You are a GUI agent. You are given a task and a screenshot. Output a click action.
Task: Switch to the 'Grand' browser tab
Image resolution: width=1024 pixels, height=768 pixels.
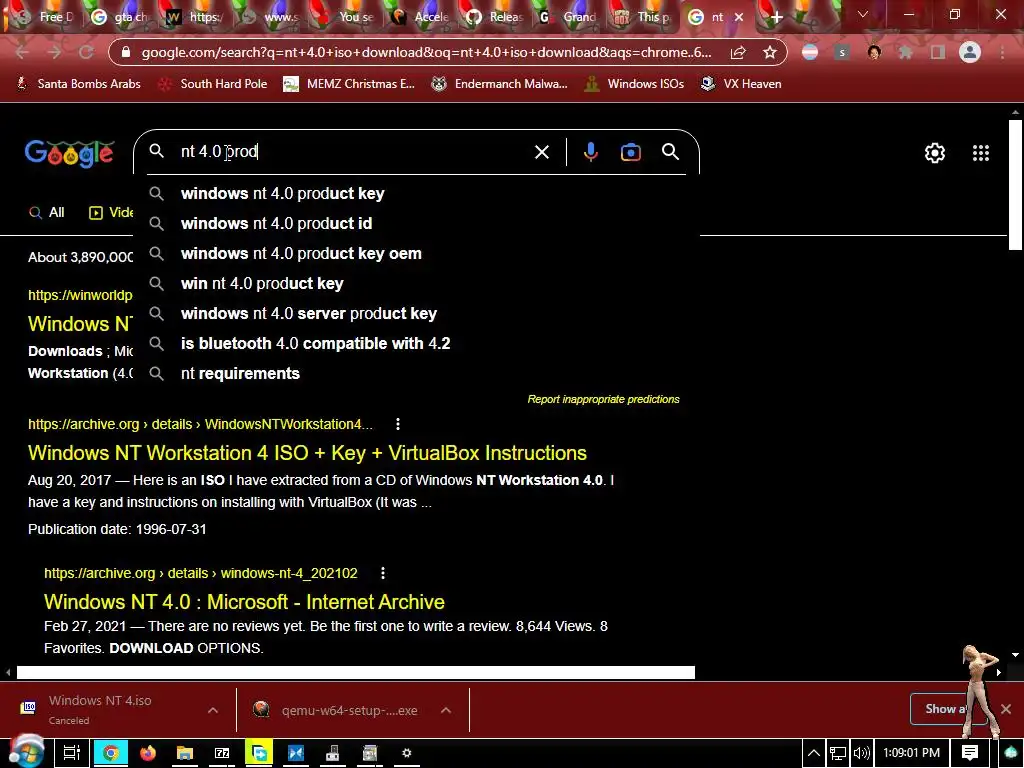[570, 17]
